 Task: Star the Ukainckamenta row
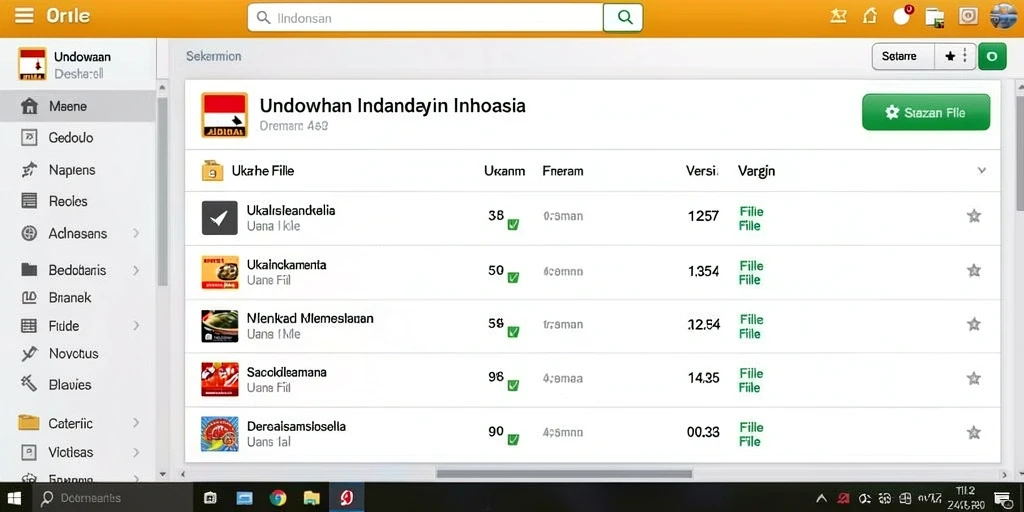tap(974, 270)
